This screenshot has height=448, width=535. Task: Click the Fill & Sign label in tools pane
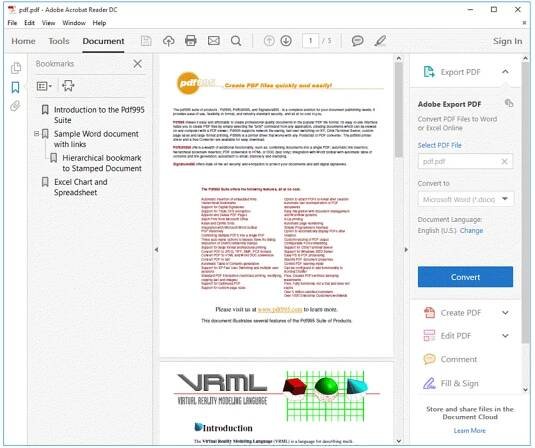point(460,384)
